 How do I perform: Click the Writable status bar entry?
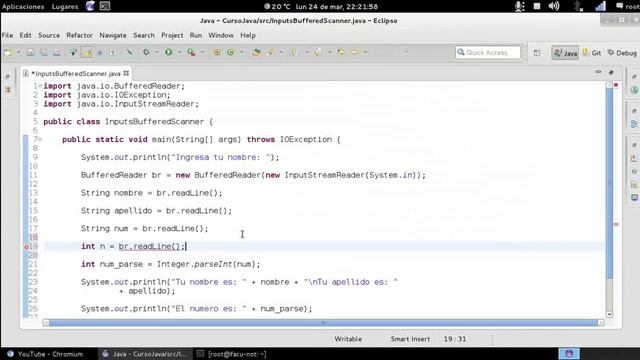(348, 339)
